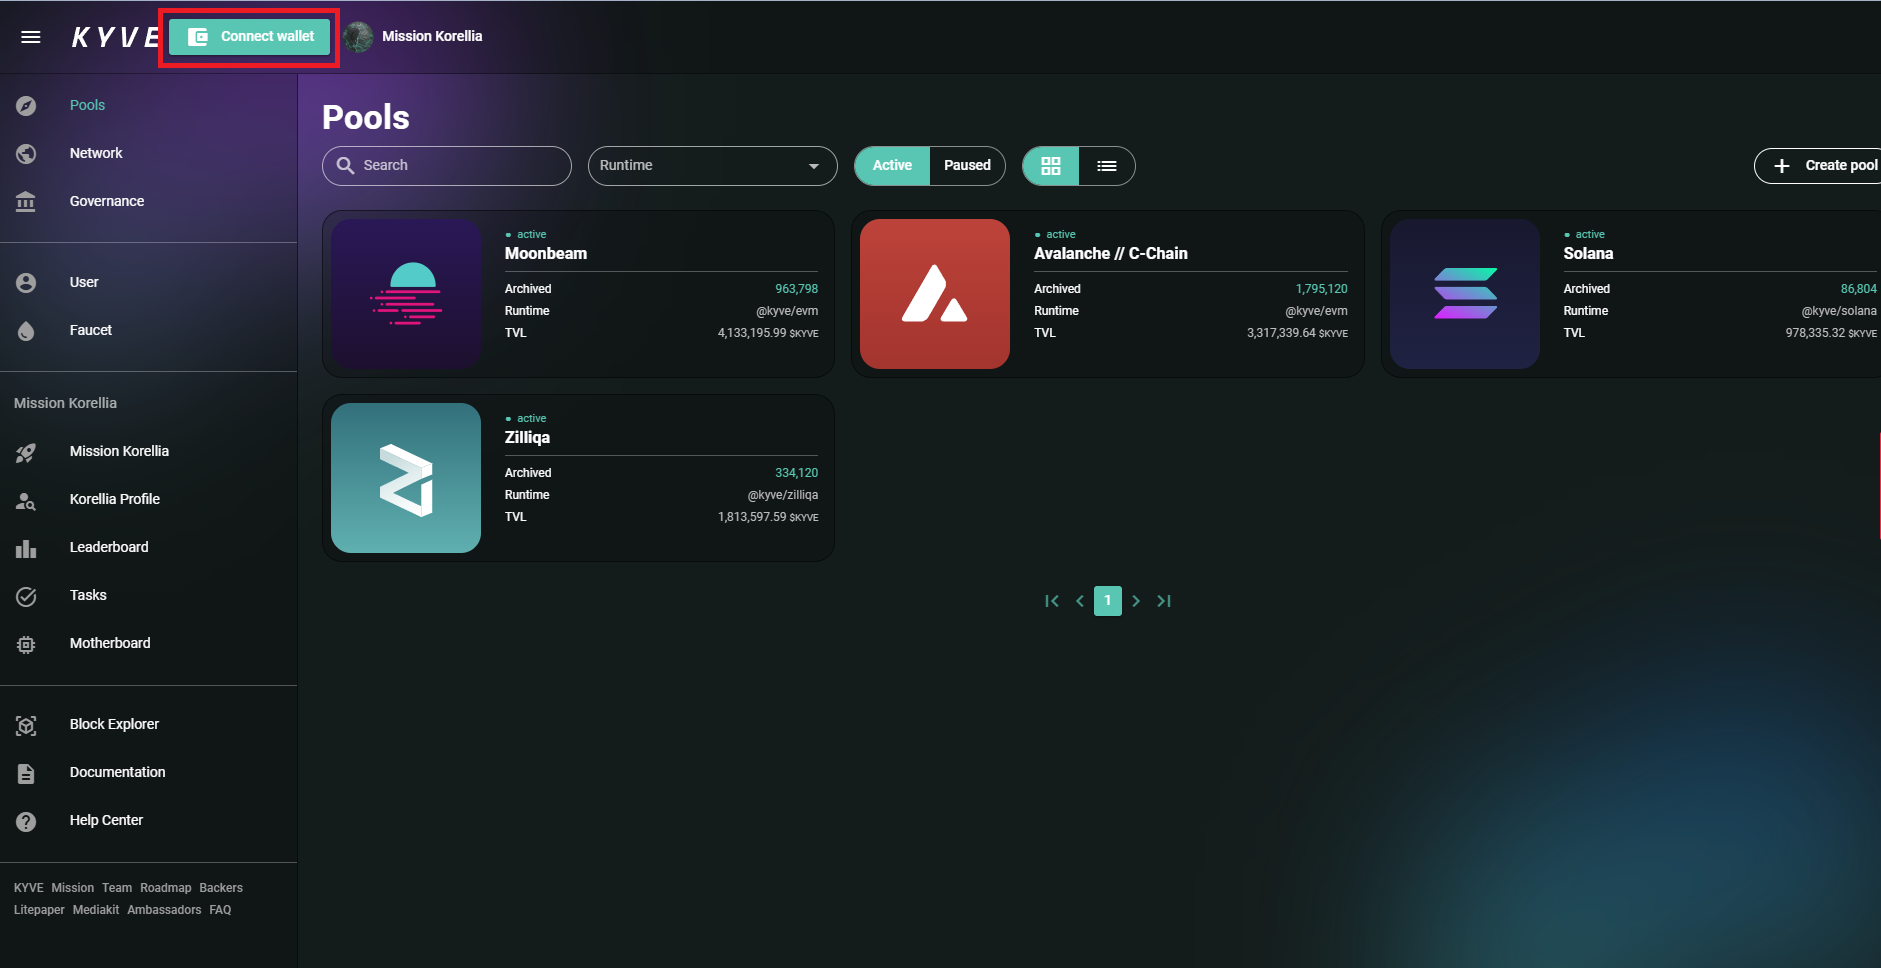Open Motherboard page

(110, 643)
